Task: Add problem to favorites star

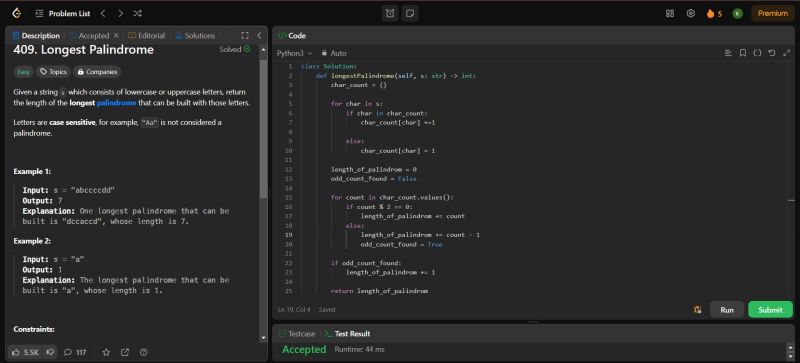Action: coord(106,352)
